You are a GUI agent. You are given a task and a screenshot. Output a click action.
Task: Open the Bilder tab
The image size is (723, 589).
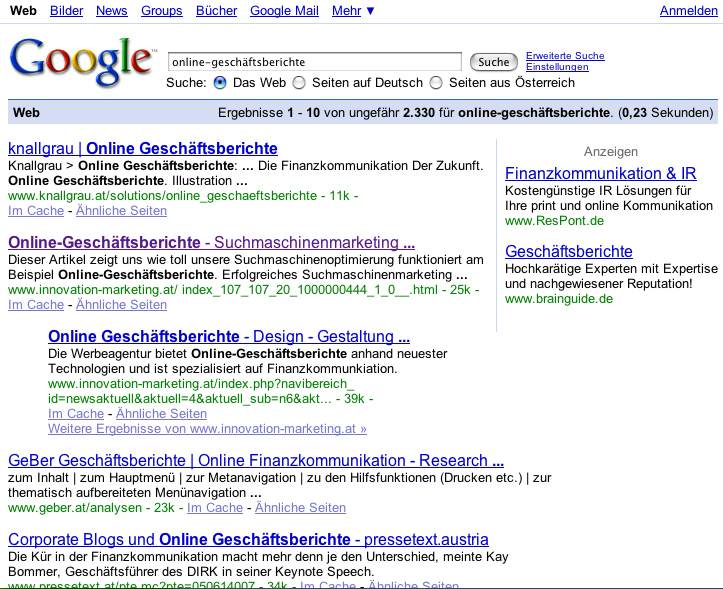coord(66,11)
